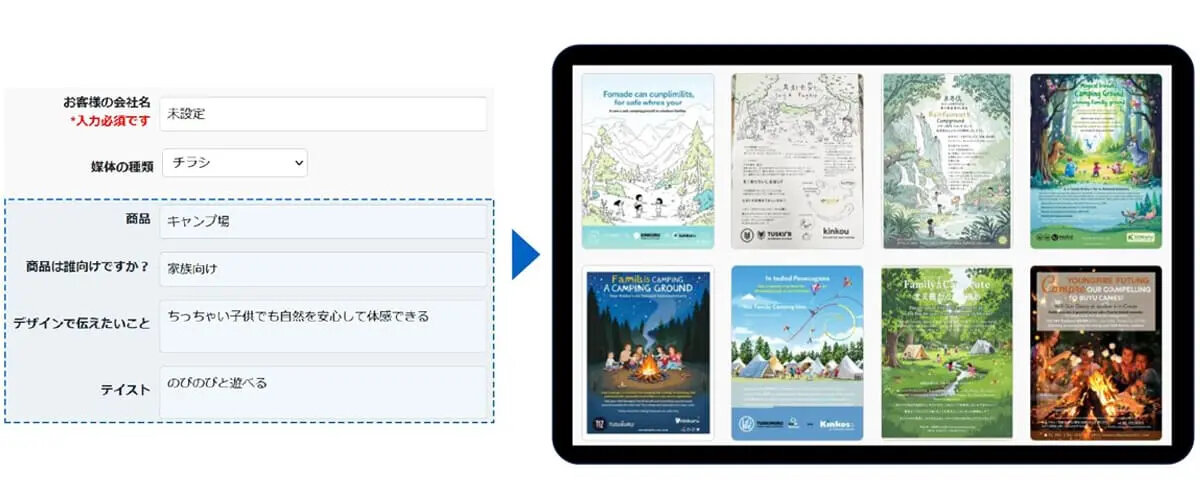The height and width of the screenshot is (500, 1200).
Task: Select the dark magical forest animals flyer
Action: click(1096, 161)
